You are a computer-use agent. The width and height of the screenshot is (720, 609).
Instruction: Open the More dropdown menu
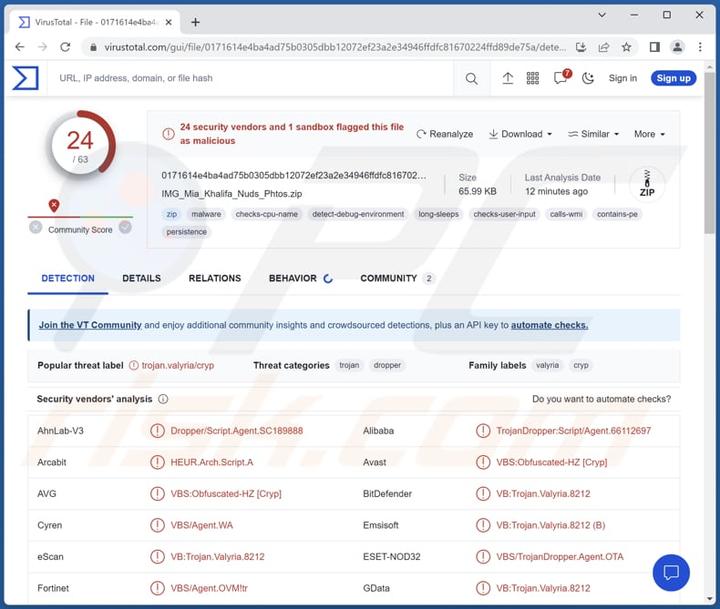point(649,134)
